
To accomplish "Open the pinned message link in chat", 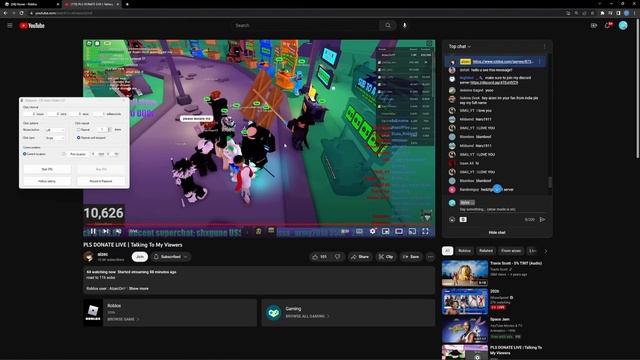I will (503, 62).
